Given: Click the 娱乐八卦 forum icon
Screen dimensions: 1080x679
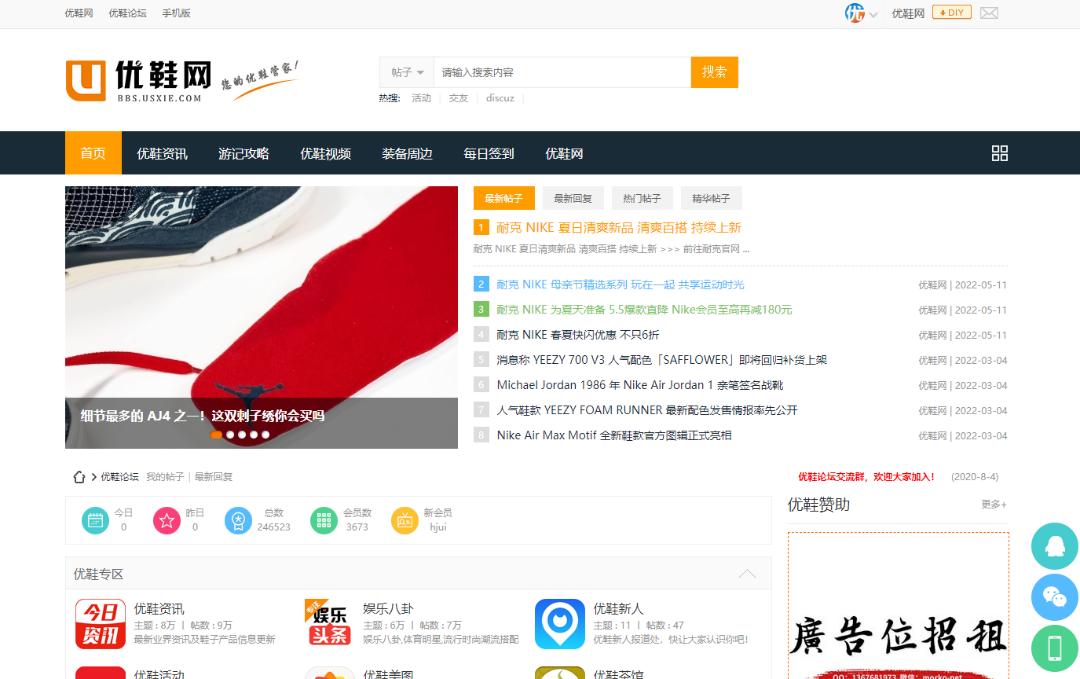Looking at the screenshot, I should [329, 624].
